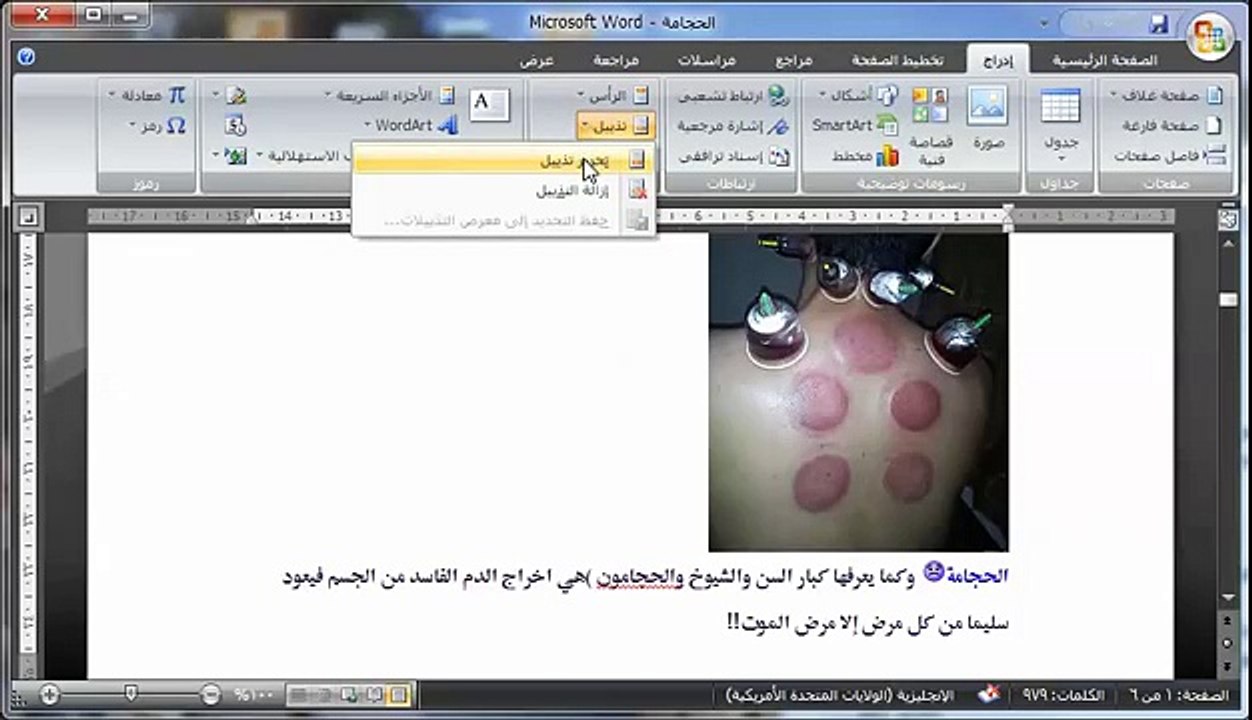Viewport: 1252px width, 720px height.
Task: Open Clip Art (قصاصة فنية) pane
Action: click(x=930, y=125)
